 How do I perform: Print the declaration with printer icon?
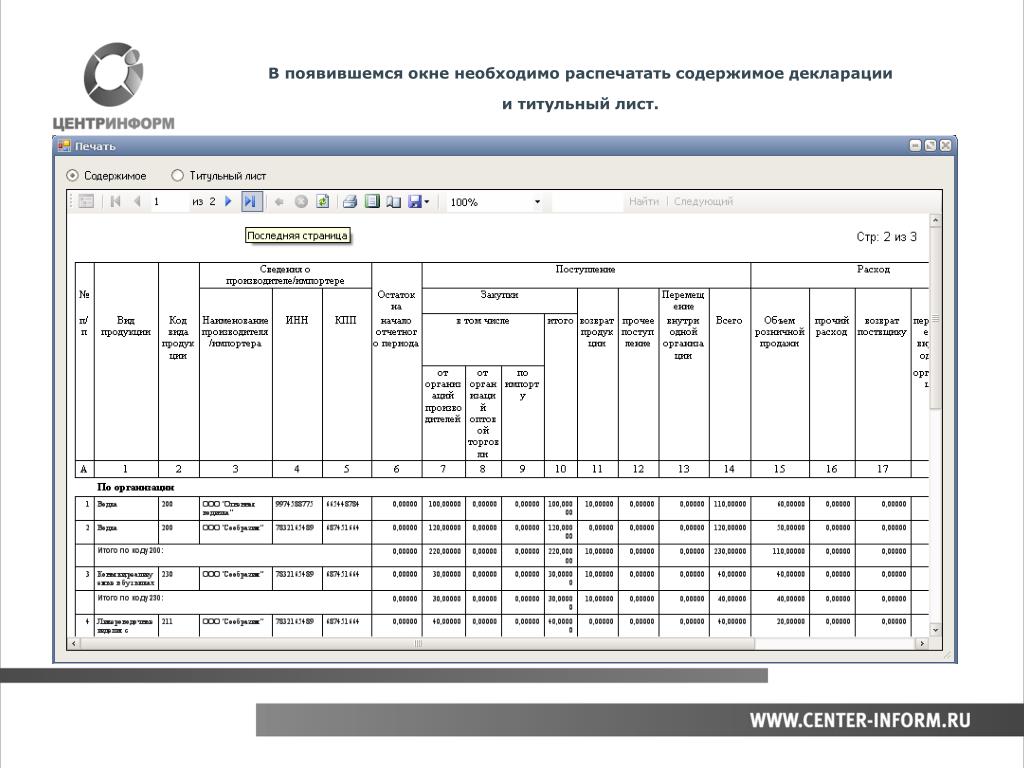pyautogui.click(x=349, y=201)
